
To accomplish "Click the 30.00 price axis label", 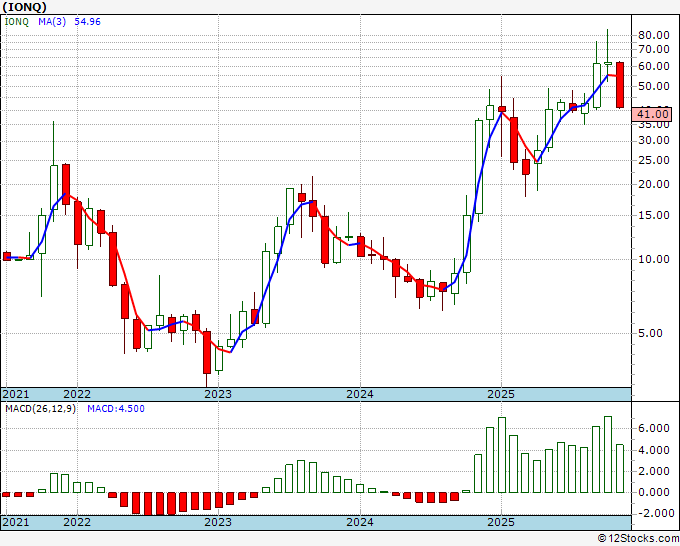I will click(654, 141).
